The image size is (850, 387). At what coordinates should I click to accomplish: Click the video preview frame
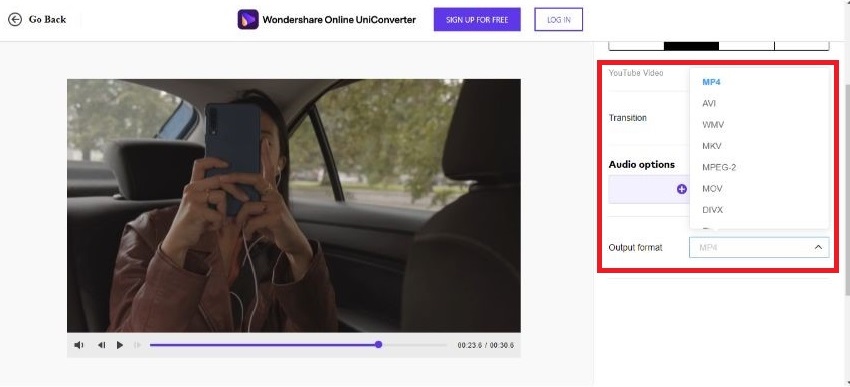(x=293, y=205)
